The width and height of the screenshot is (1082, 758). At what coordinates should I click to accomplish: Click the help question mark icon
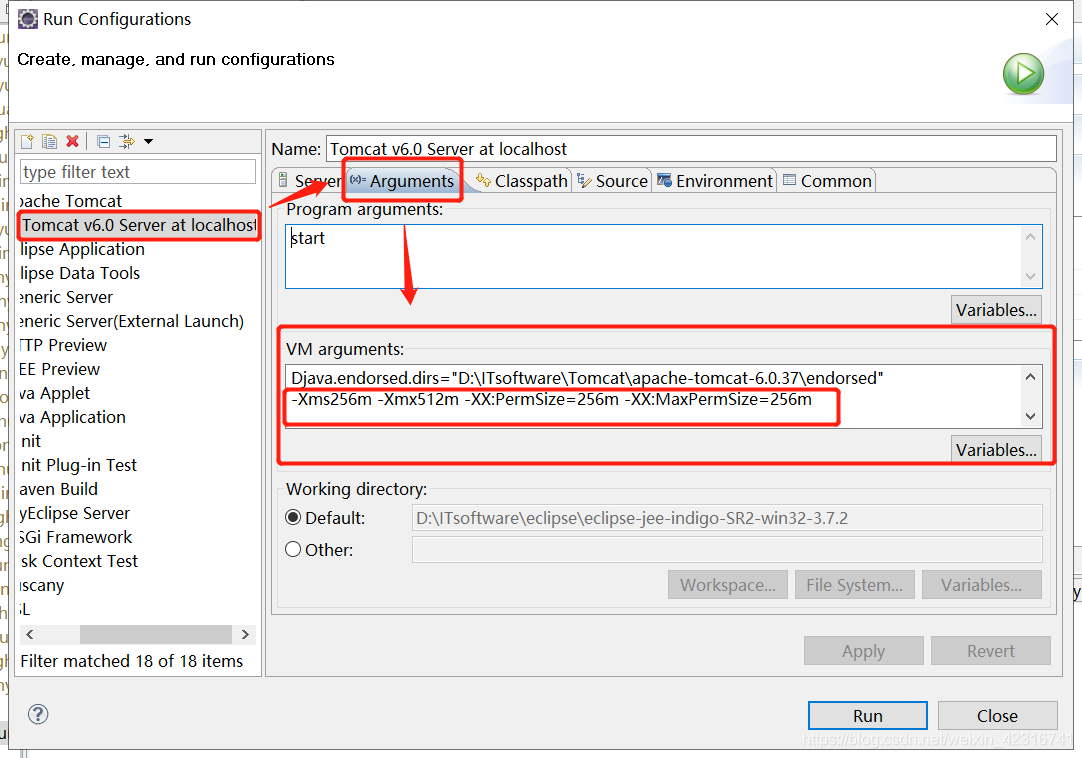37,714
